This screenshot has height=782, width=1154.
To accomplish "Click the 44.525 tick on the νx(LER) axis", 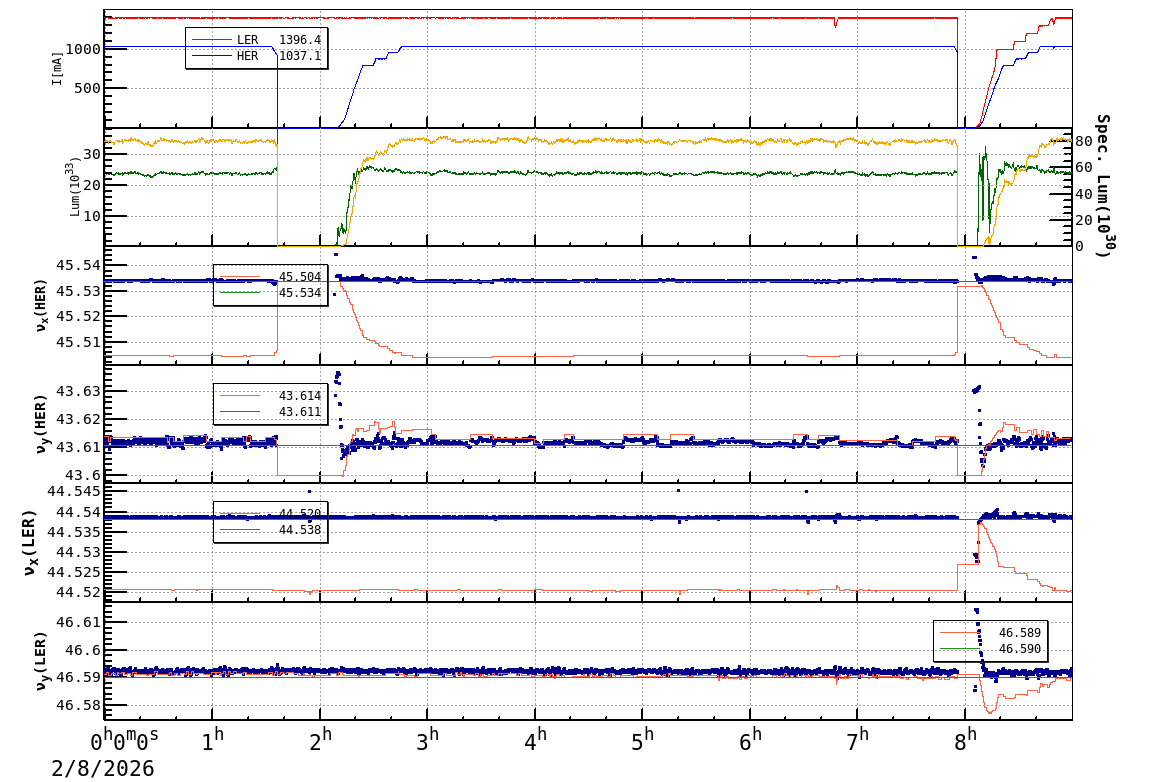I will coord(74,572).
